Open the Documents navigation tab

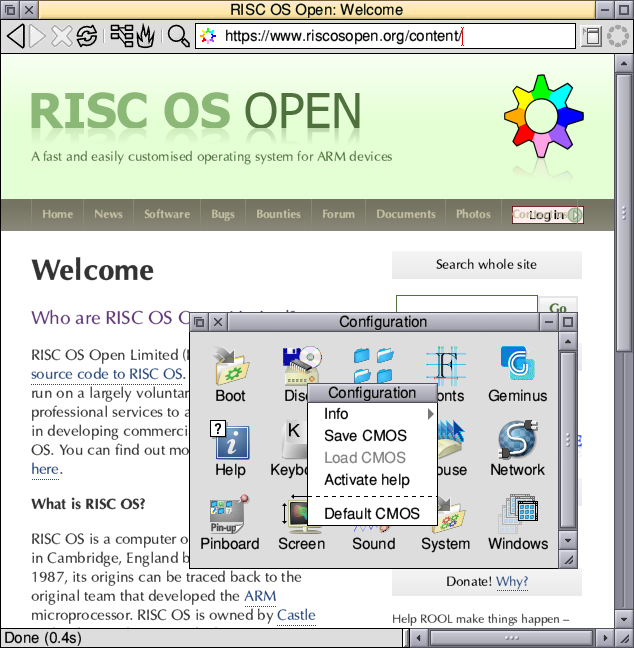coord(406,214)
